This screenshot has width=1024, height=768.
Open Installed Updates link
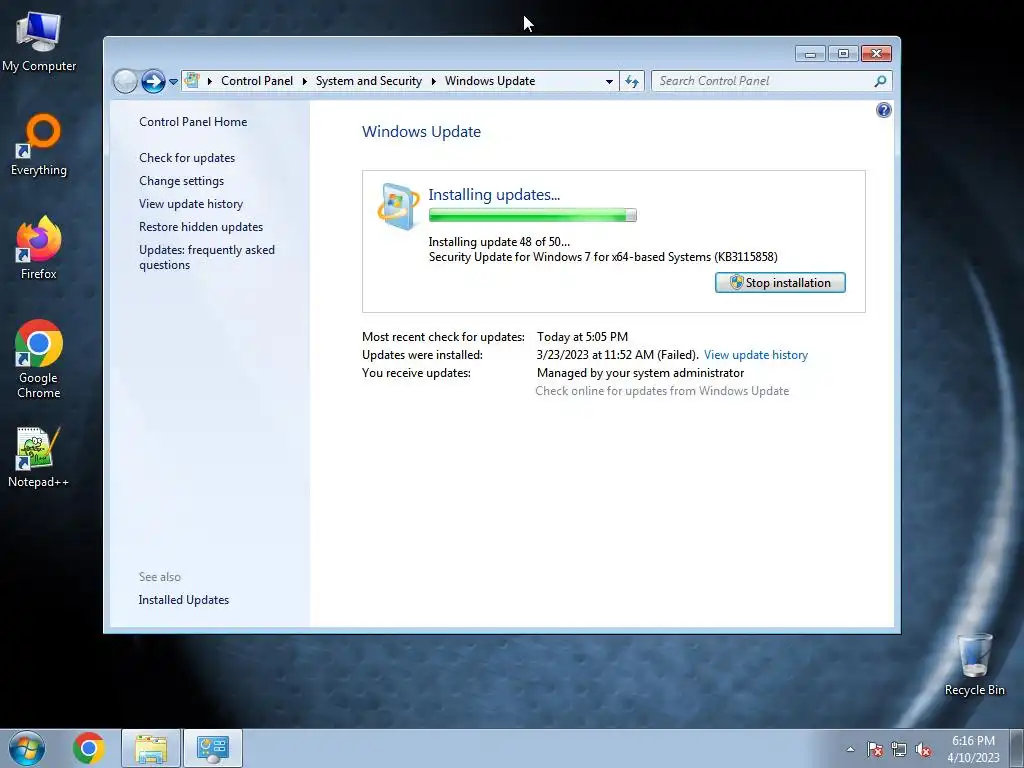click(184, 600)
